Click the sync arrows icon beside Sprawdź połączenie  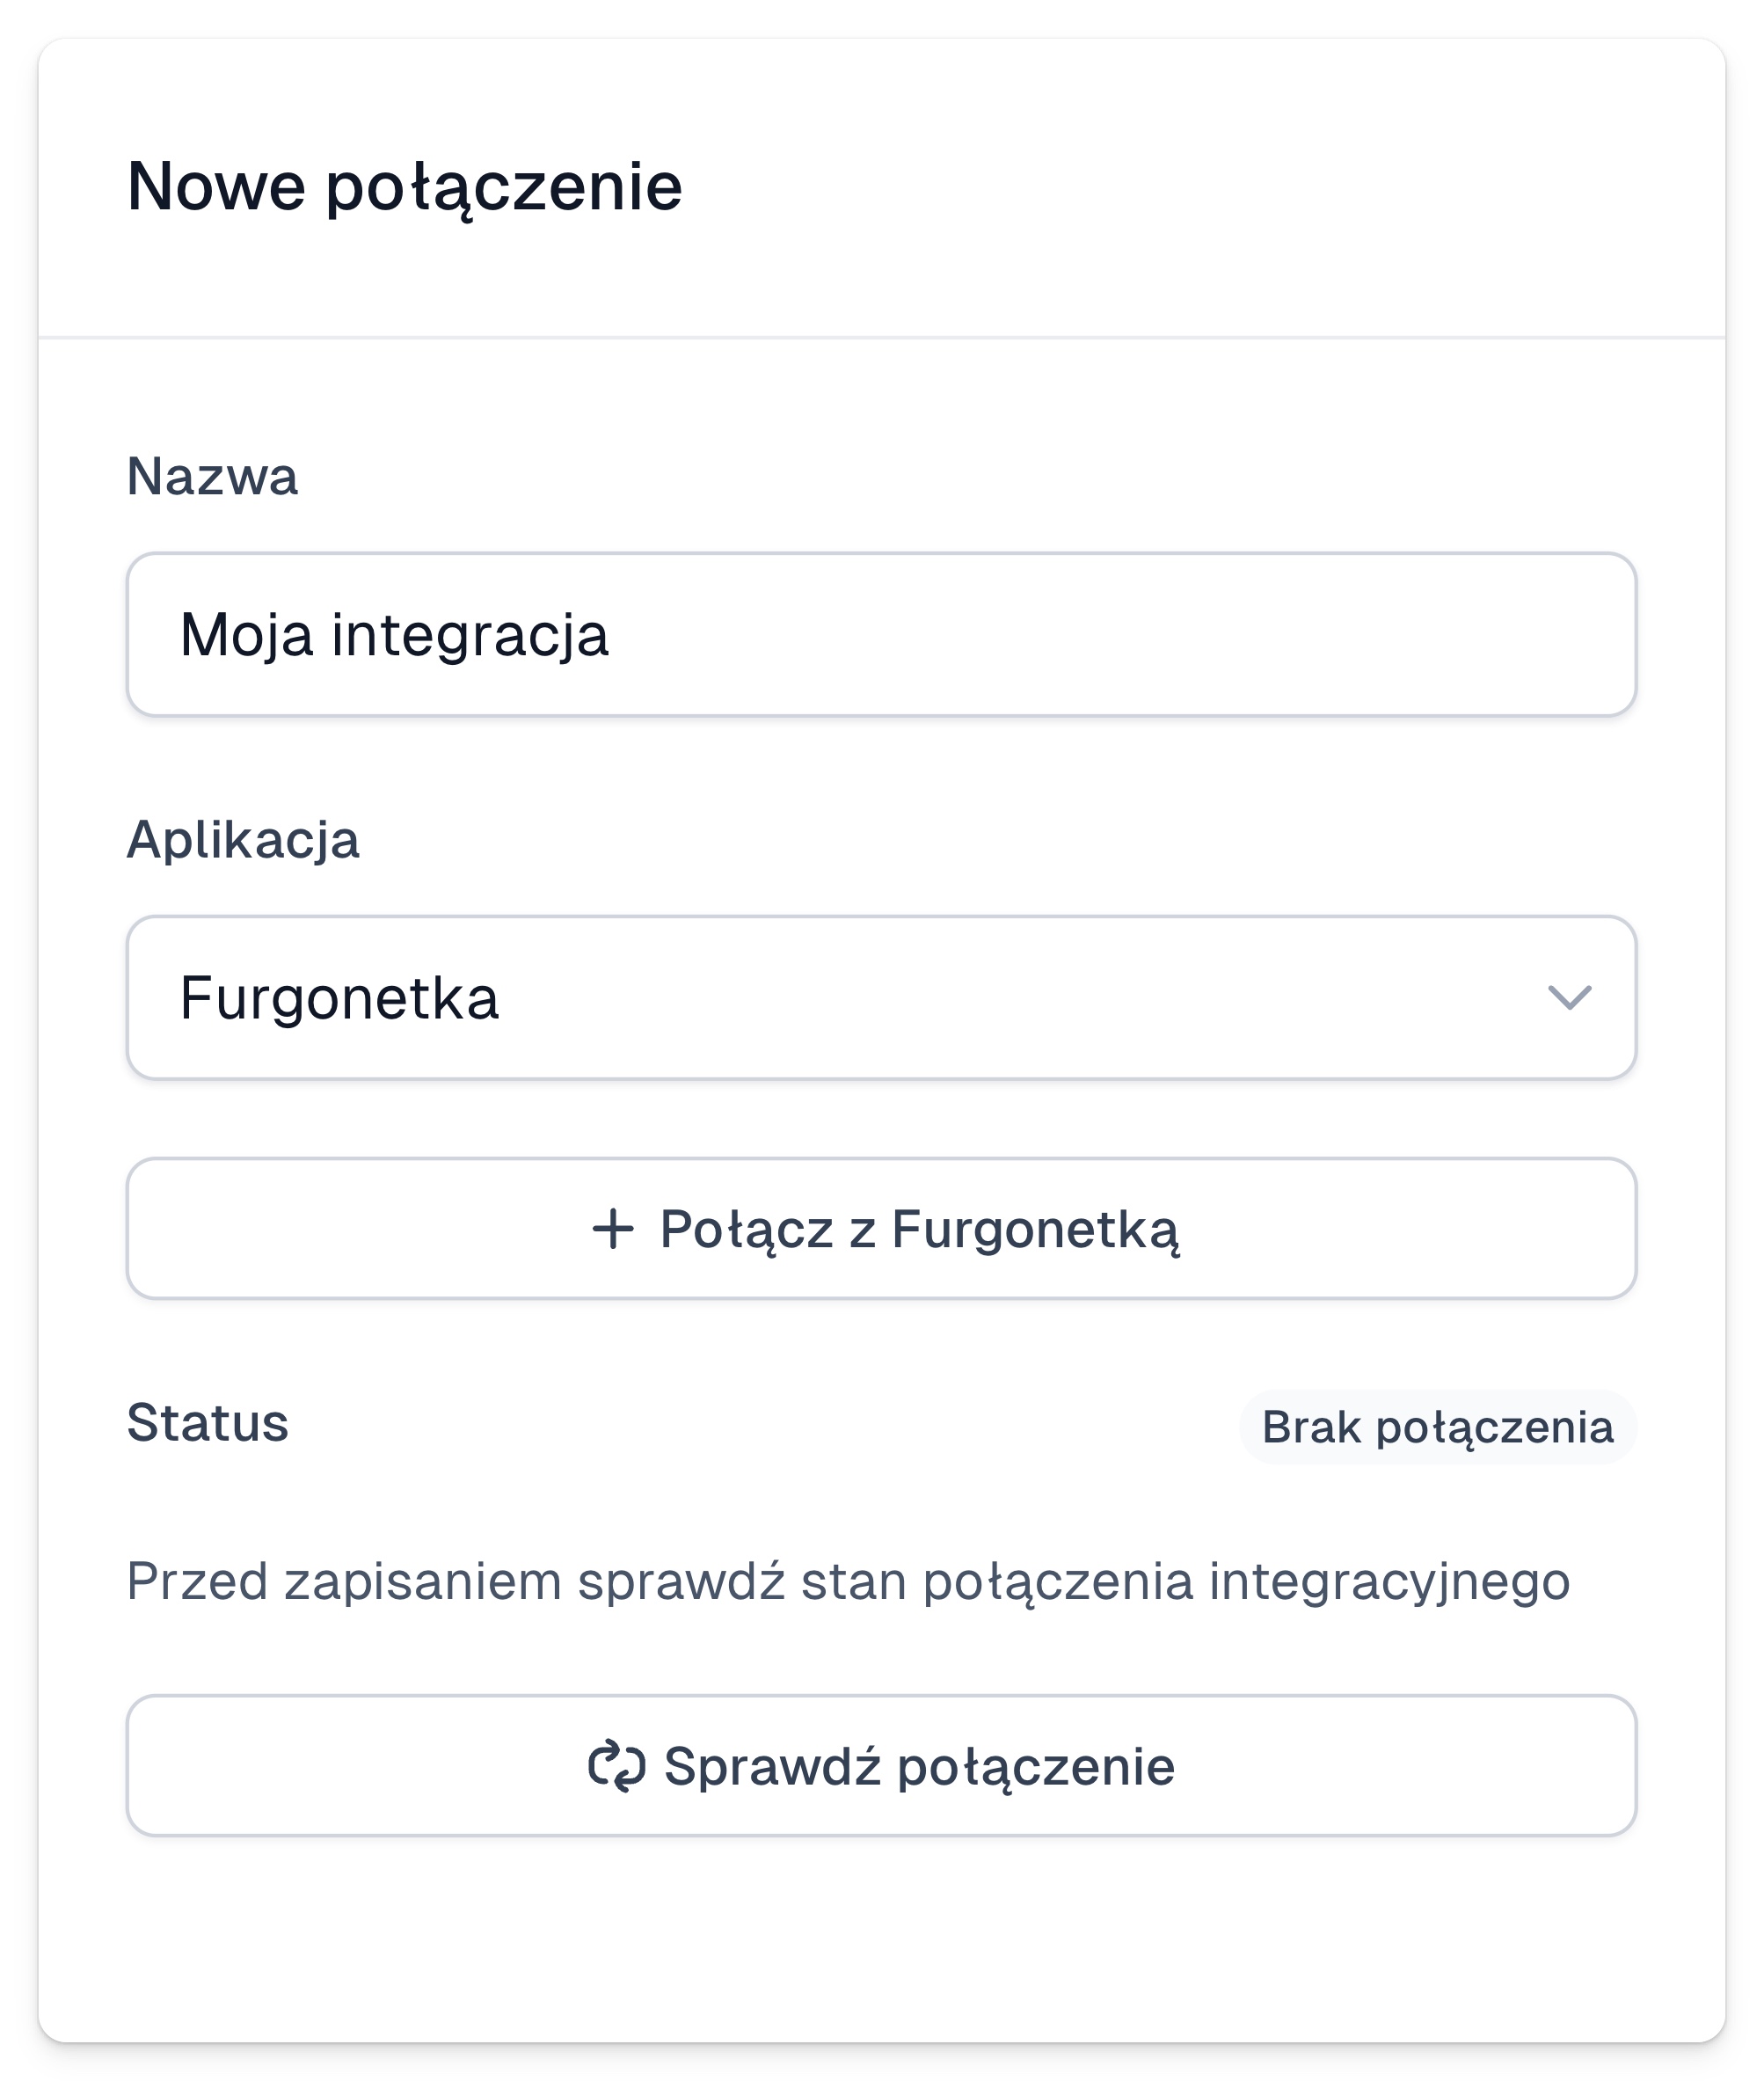[617, 1766]
